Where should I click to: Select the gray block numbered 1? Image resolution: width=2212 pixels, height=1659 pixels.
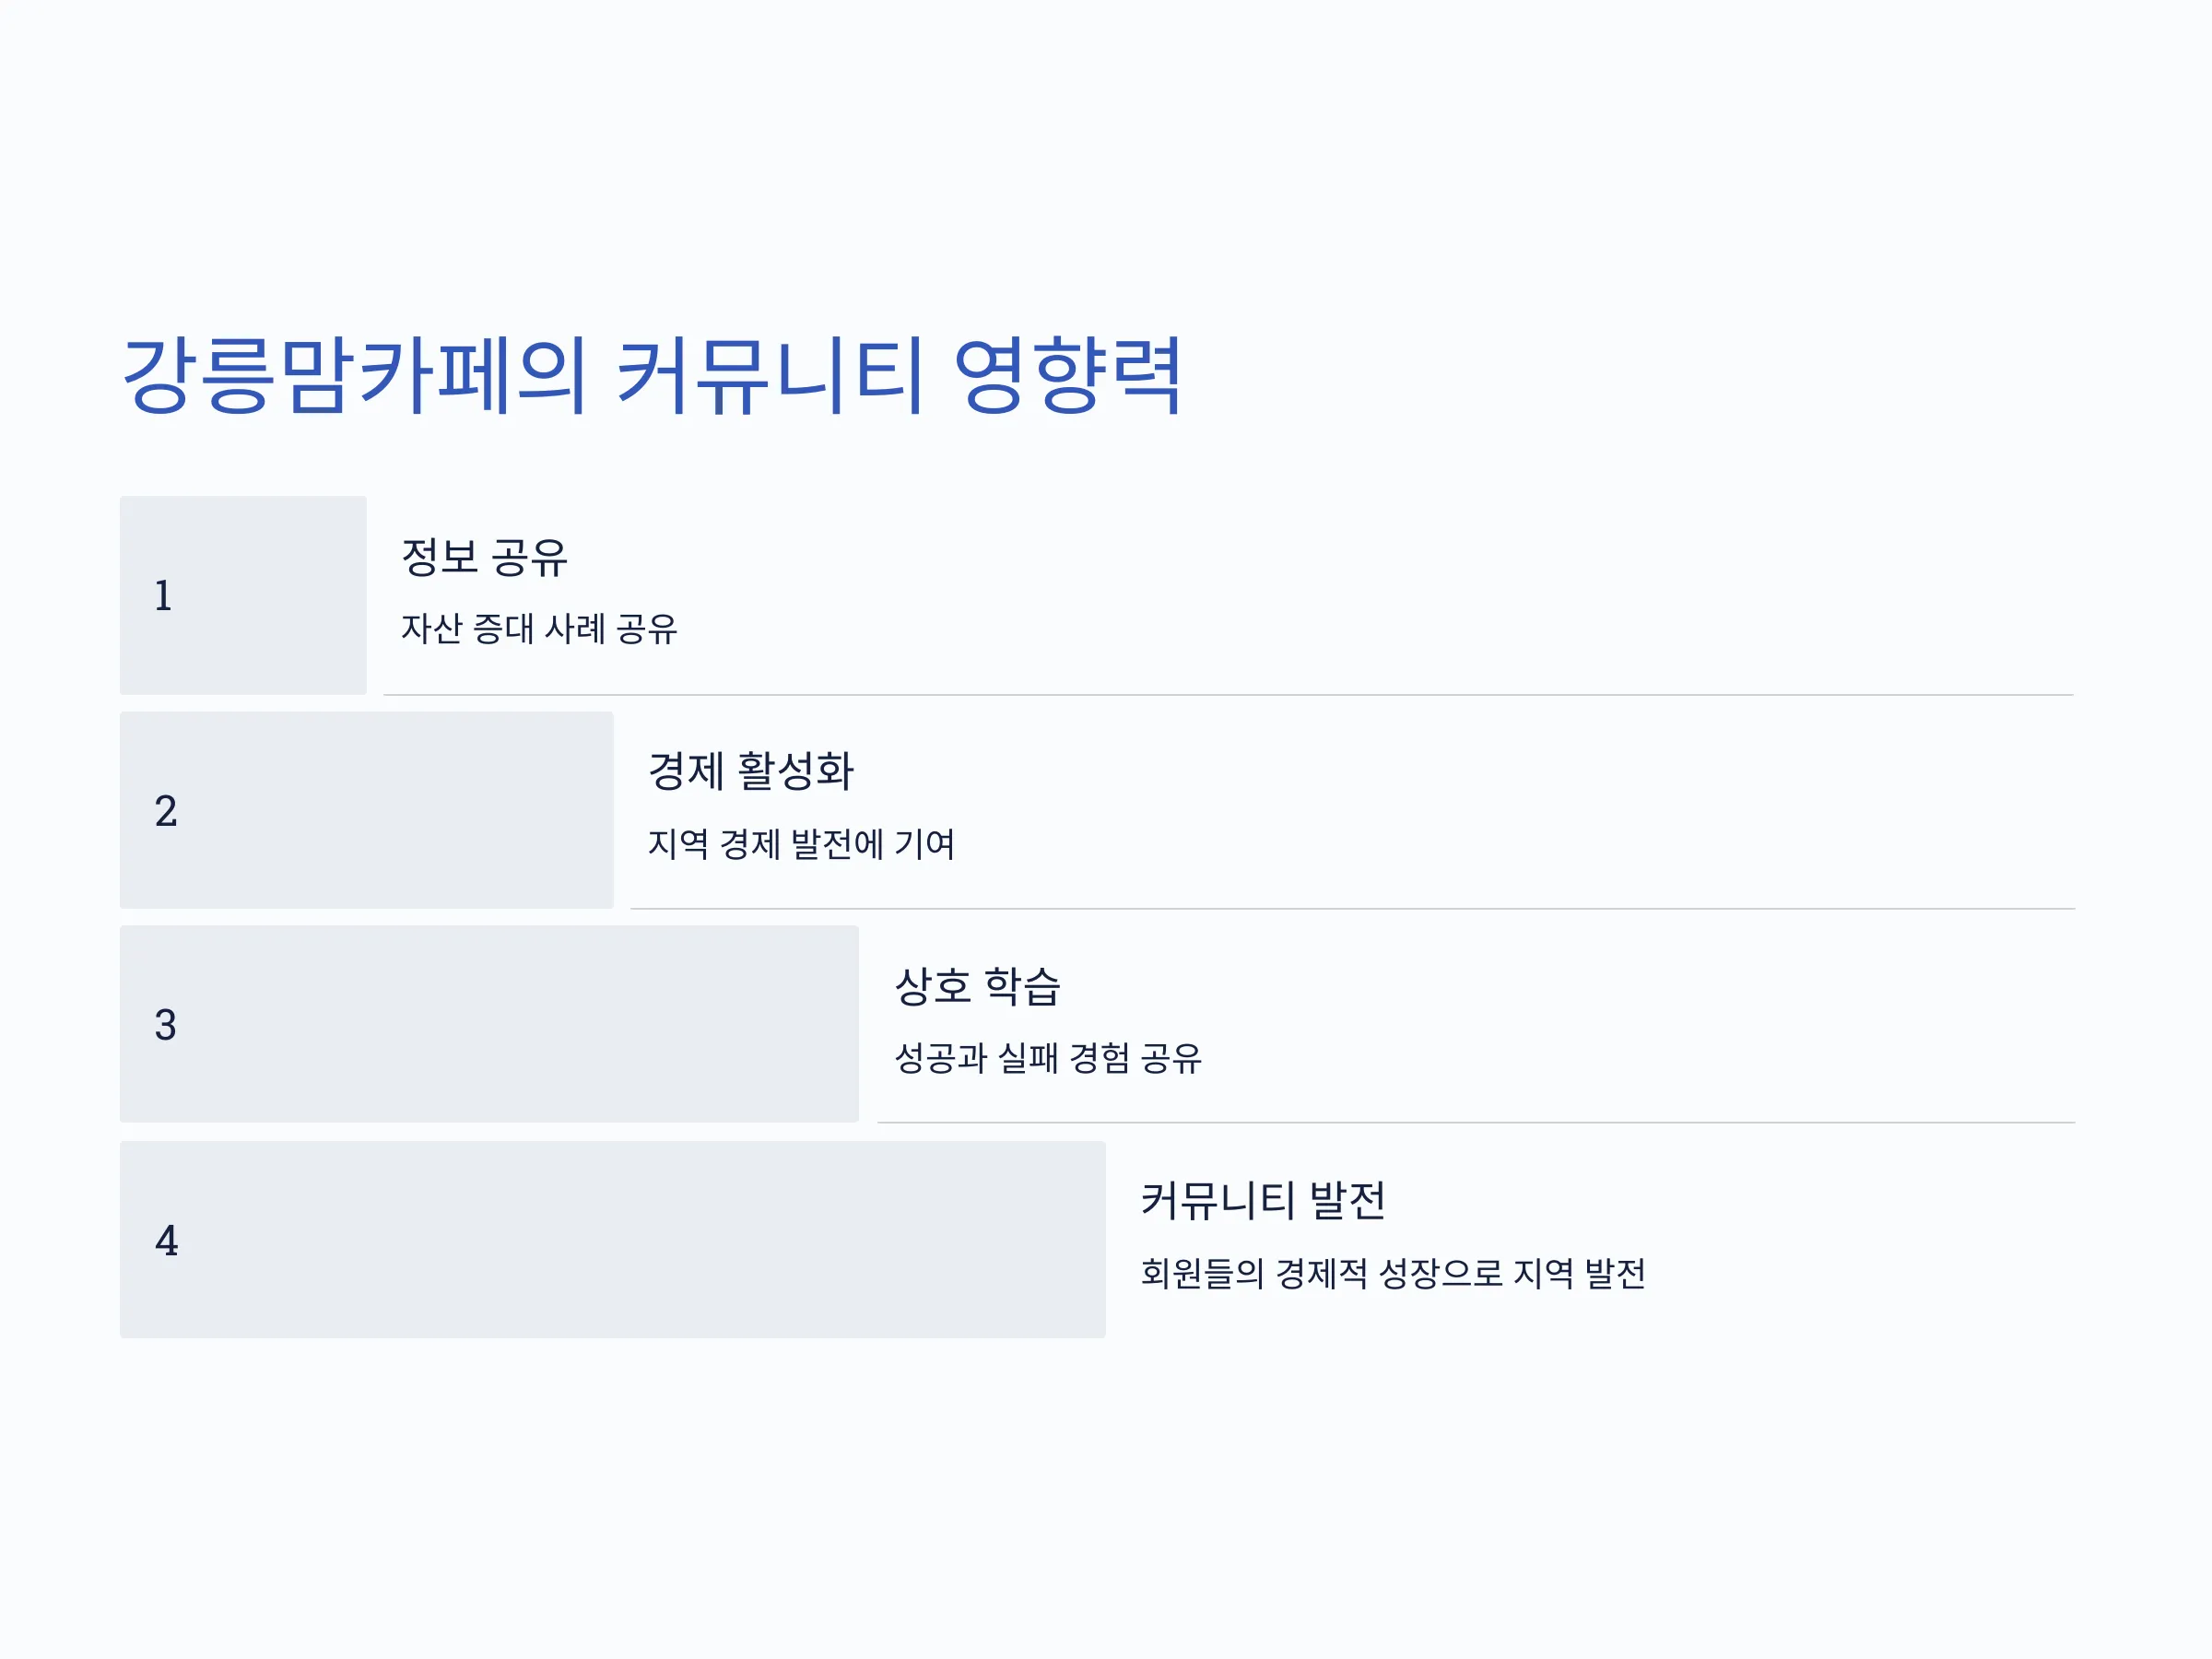pos(243,595)
